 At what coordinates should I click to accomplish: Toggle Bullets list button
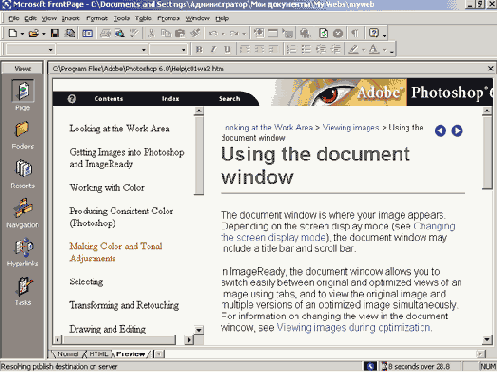[x=306, y=49]
